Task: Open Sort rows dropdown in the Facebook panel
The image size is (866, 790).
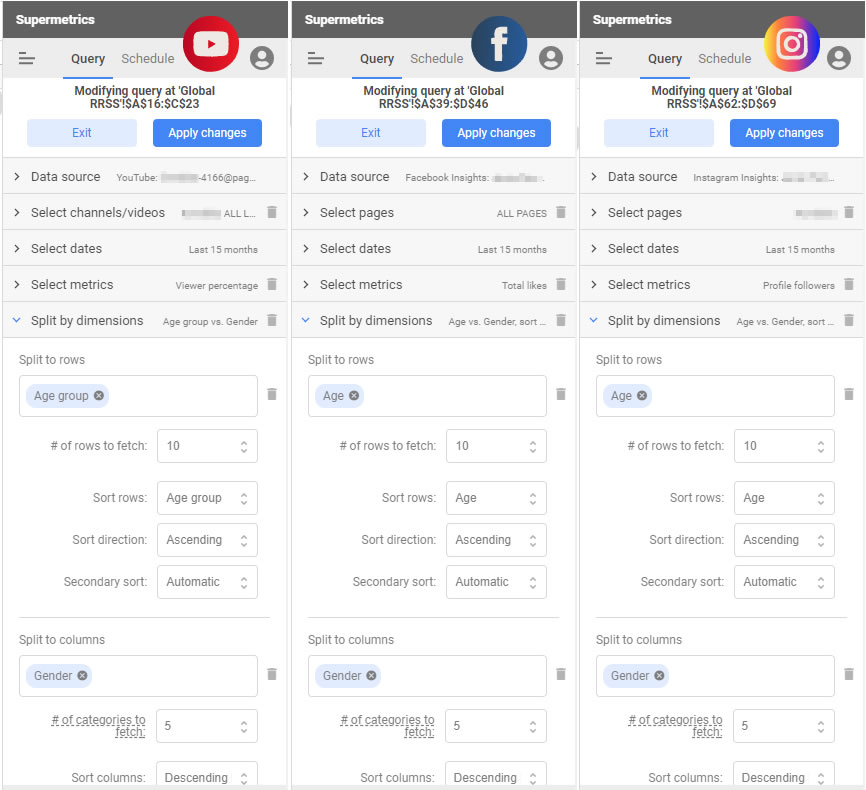Action: click(496, 498)
